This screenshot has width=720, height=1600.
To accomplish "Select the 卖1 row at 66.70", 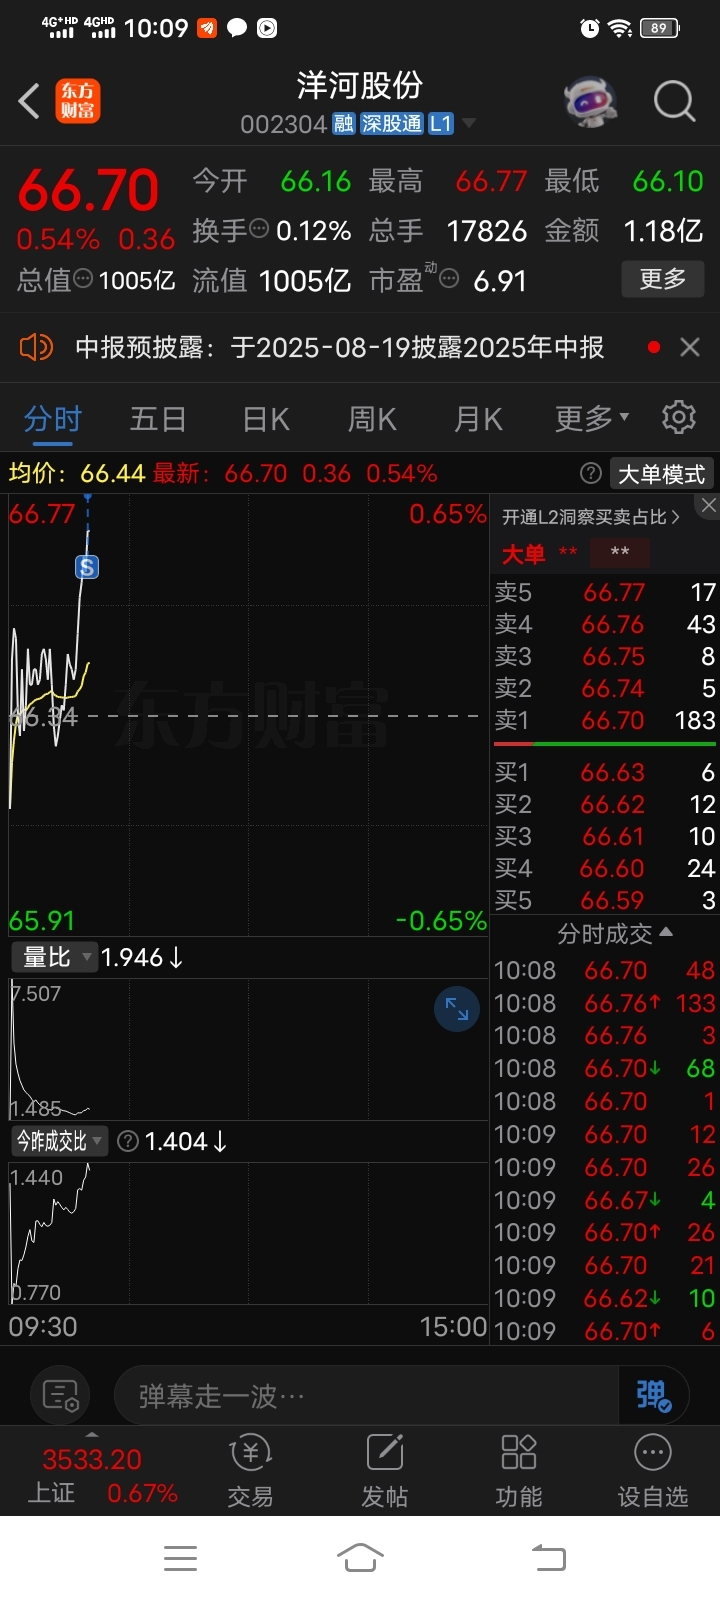I will pos(605,720).
